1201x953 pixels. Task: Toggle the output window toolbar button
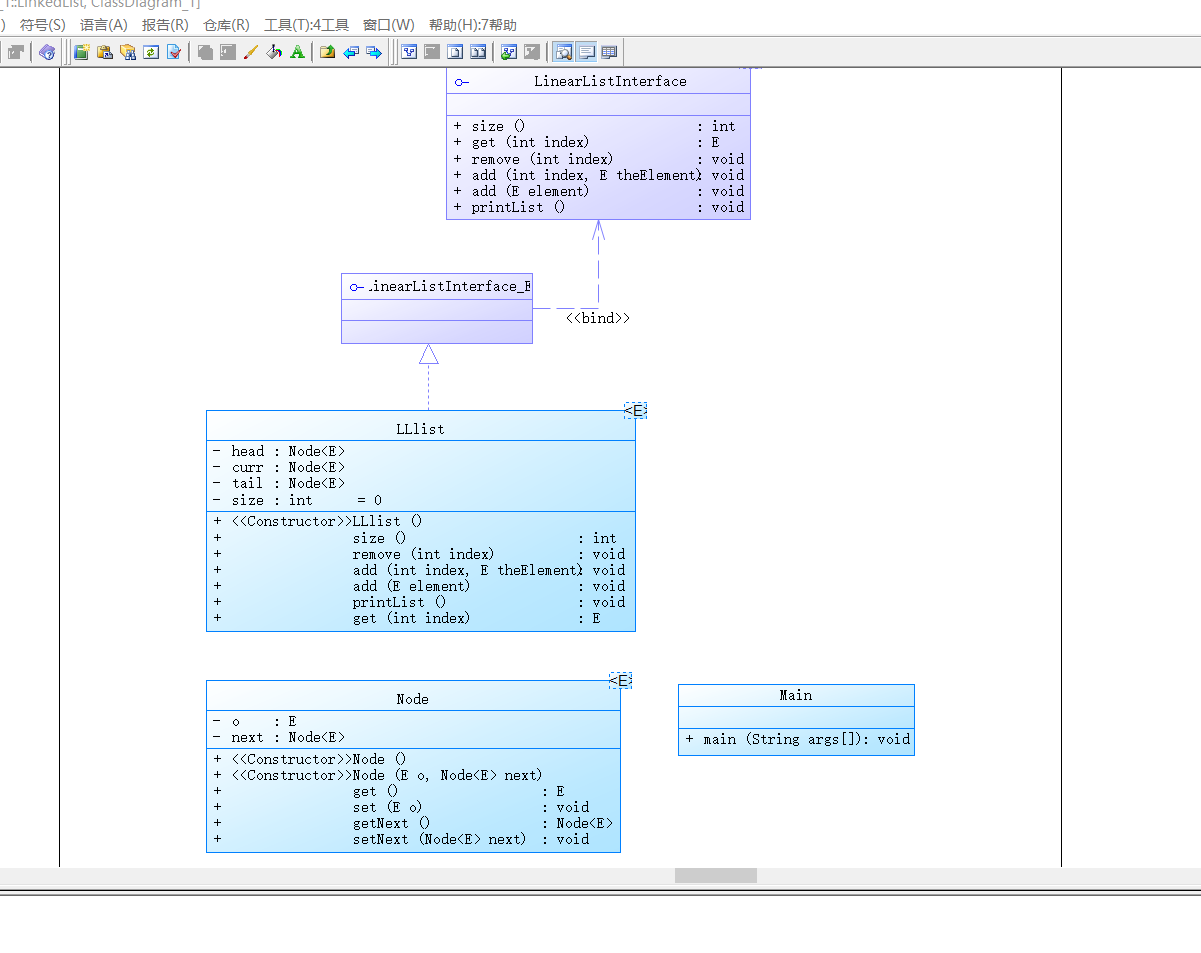tap(586, 52)
